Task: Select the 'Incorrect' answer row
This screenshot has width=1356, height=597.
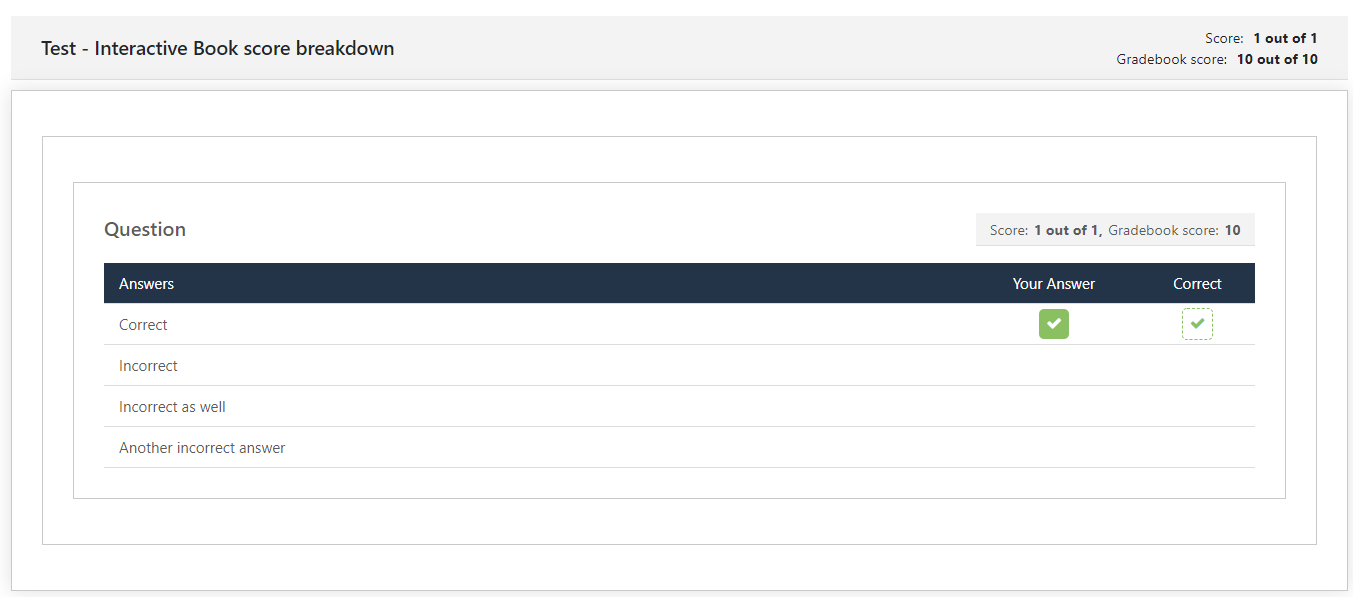Action: (679, 366)
